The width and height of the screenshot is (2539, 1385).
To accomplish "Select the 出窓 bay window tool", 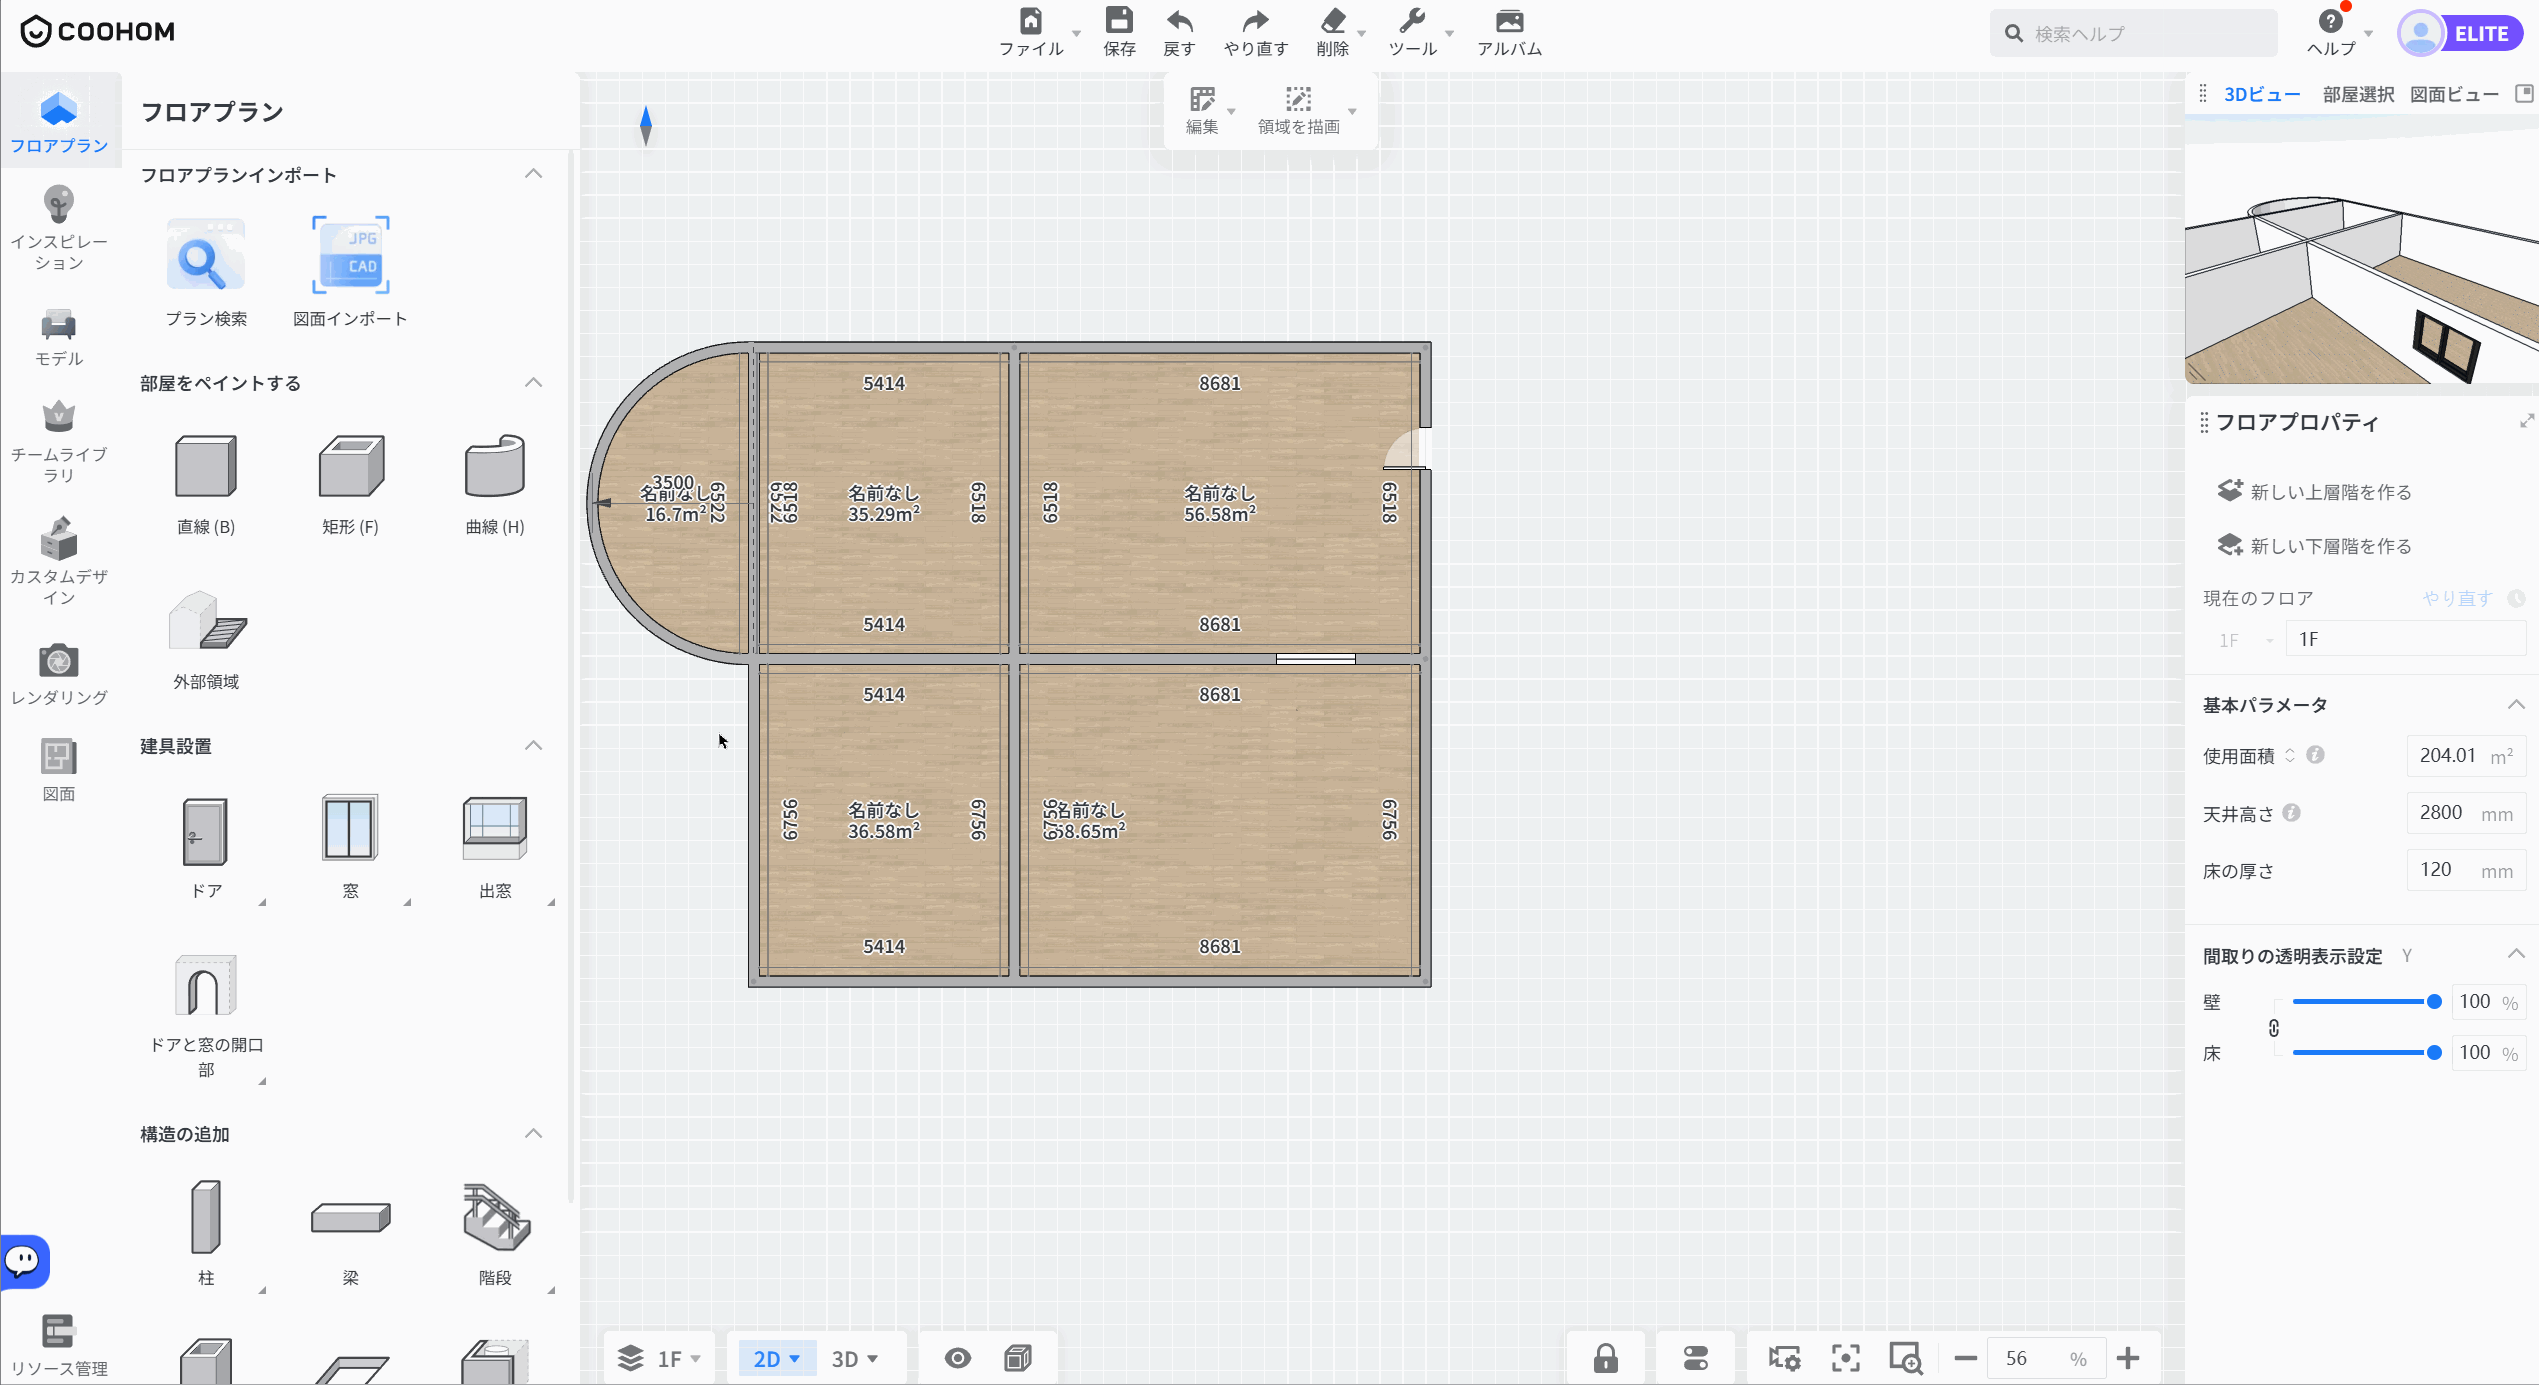I will click(x=495, y=847).
